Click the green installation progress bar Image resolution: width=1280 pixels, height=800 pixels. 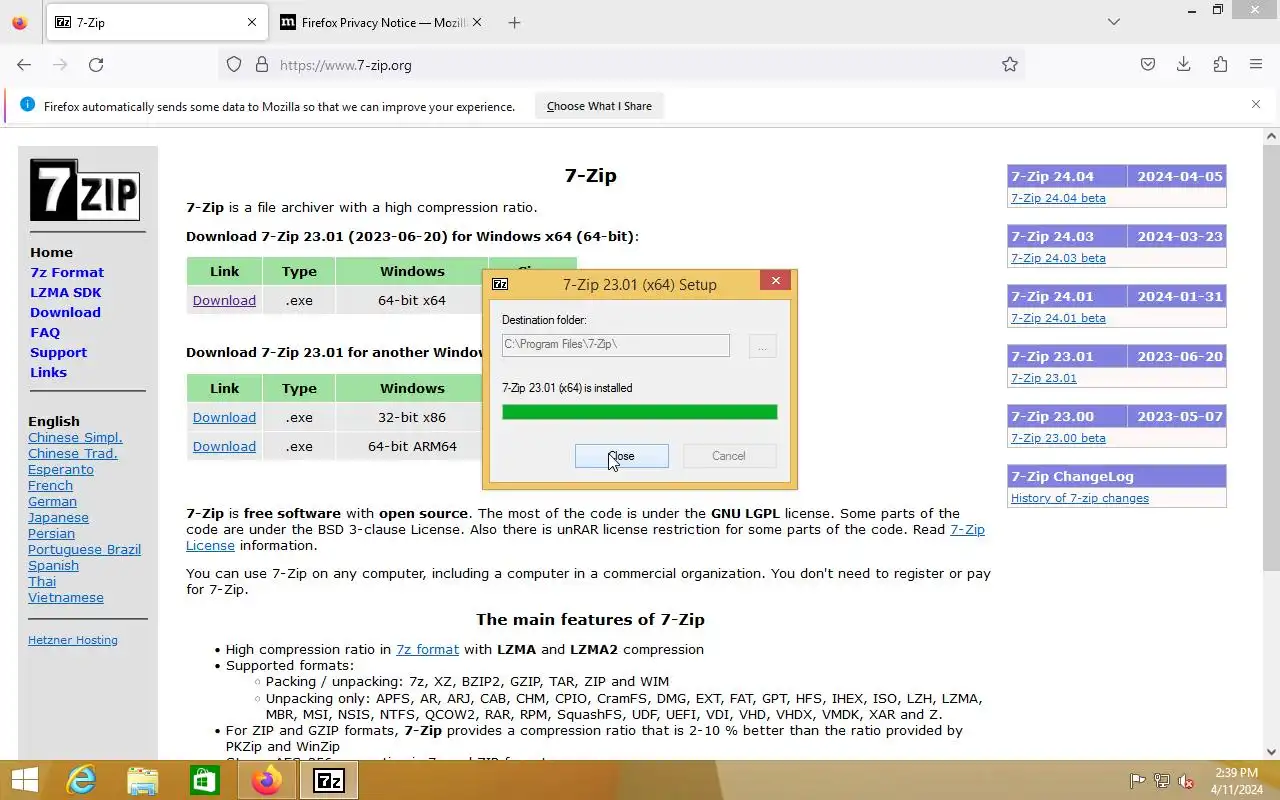[x=640, y=412]
